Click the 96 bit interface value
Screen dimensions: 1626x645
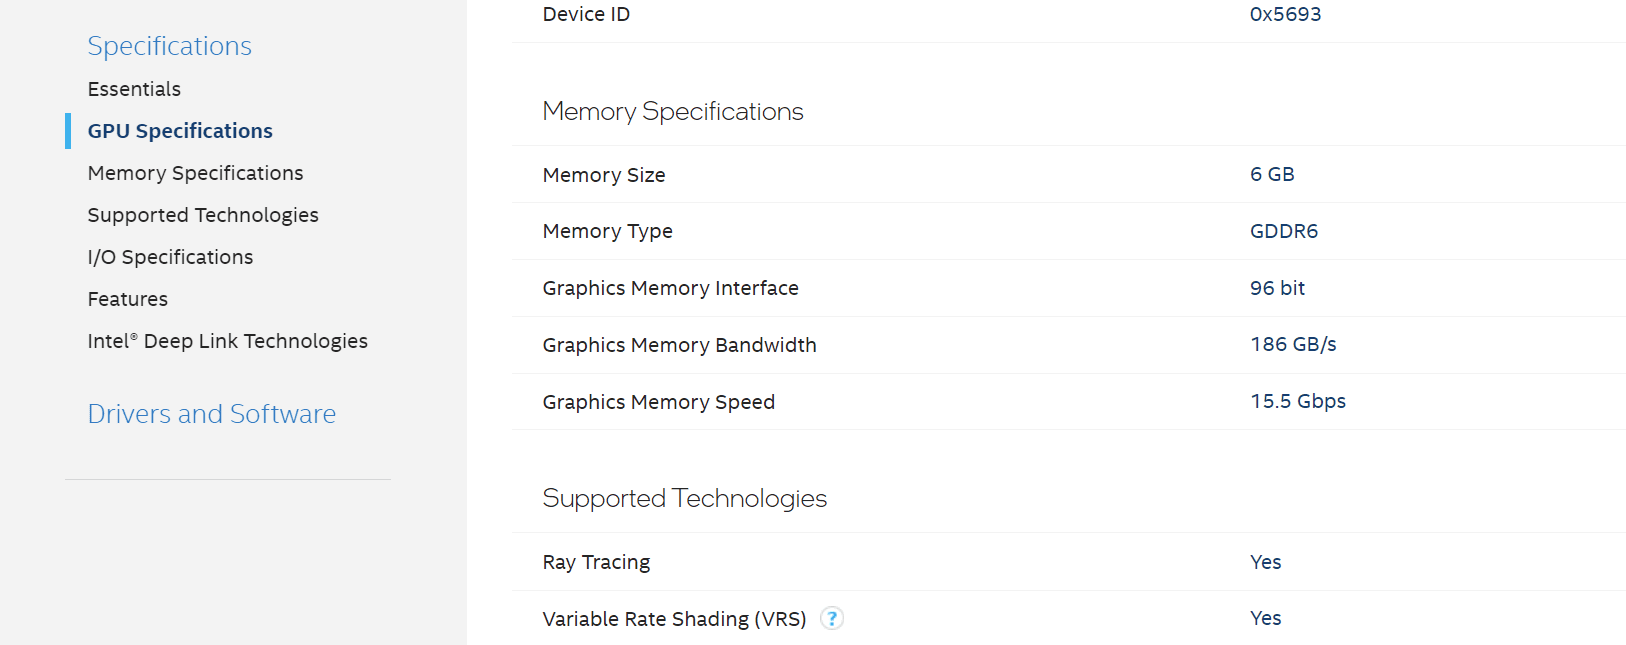[1277, 288]
